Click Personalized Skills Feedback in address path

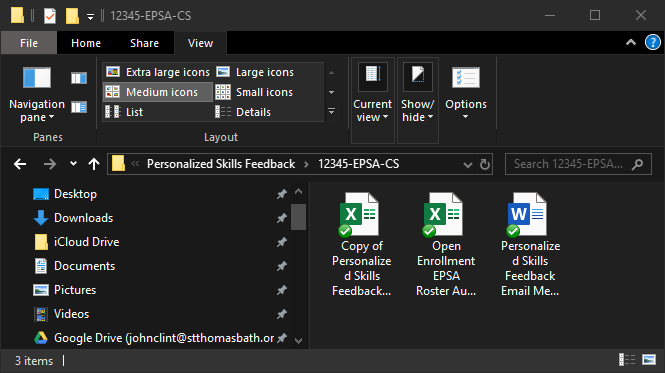(221, 164)
